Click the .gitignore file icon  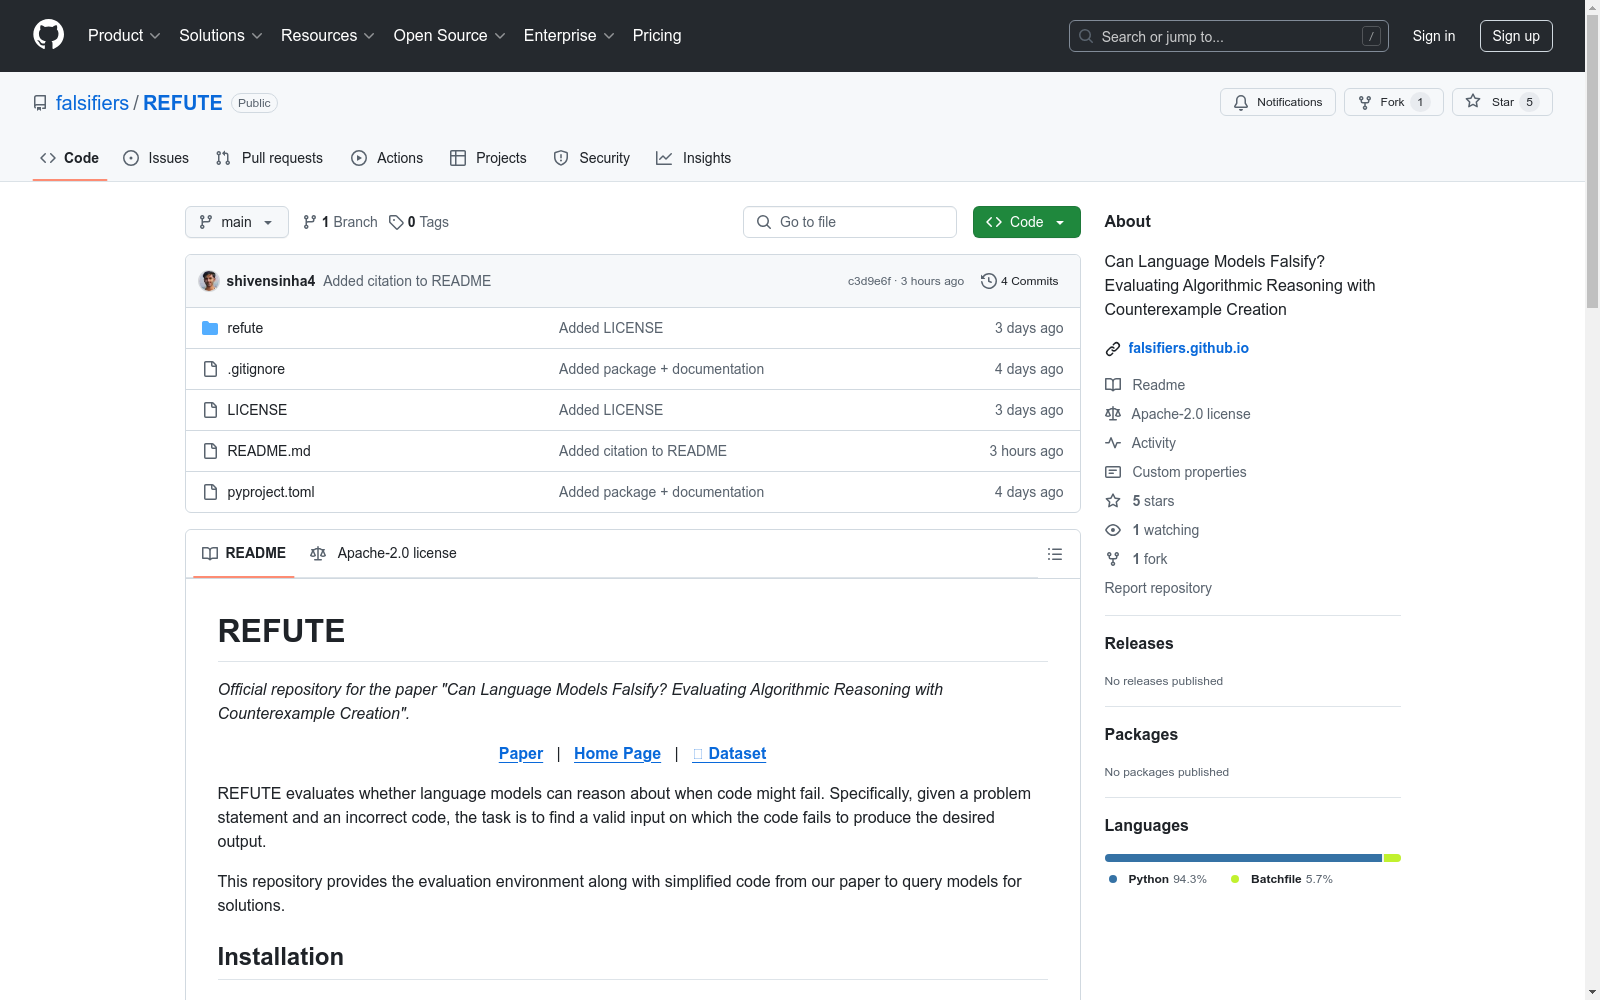(210, 369)
